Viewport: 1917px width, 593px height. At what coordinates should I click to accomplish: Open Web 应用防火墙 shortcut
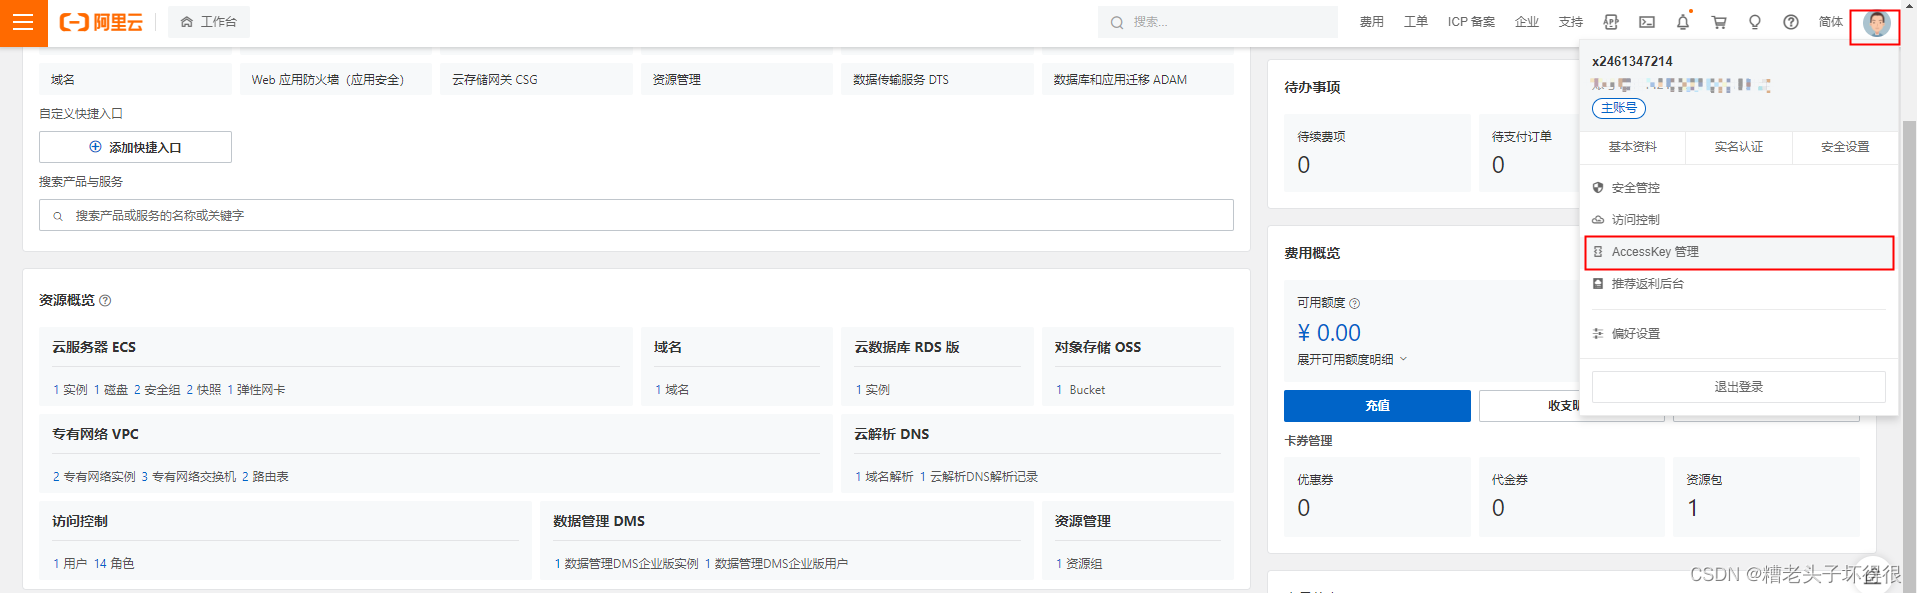pos(336,79)
